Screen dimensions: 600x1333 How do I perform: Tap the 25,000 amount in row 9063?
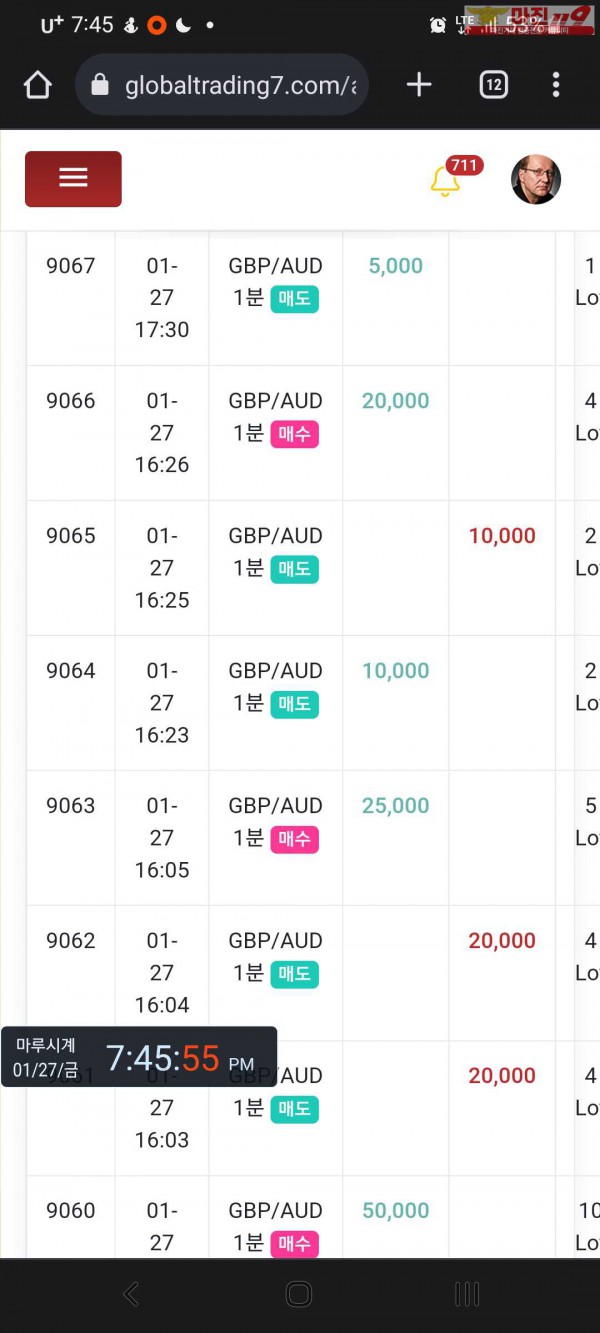pyautogui.click(x=396, y=806)
